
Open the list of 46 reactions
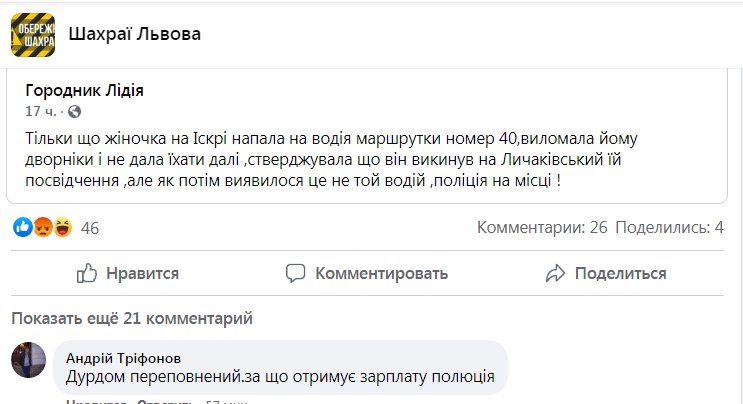[x=90, y=228]
